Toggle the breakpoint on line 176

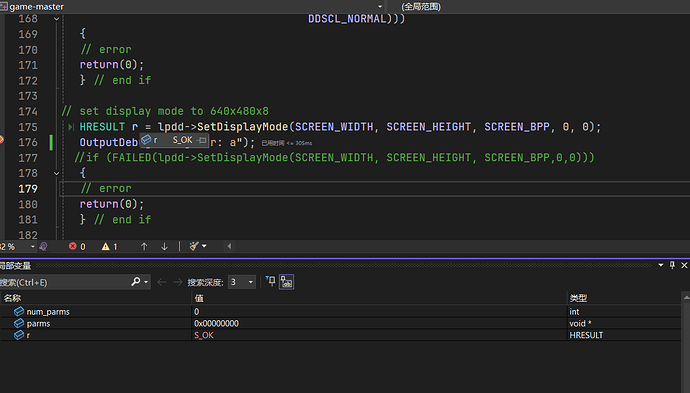pyautogui.click(x=1, y=140)
